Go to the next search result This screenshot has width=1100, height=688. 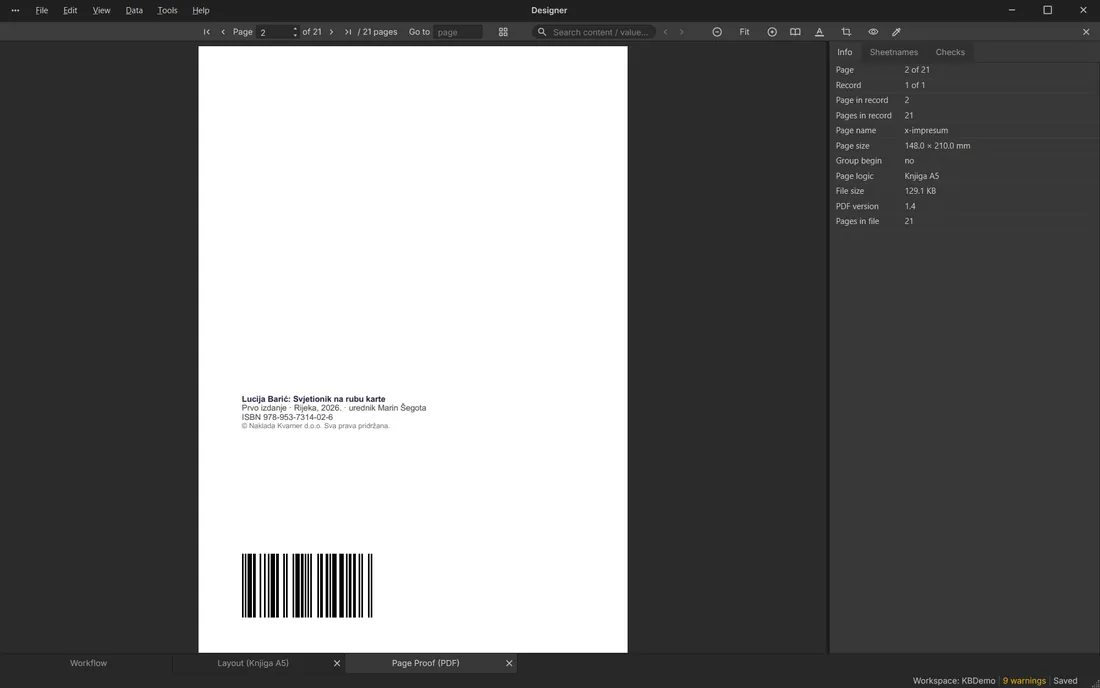point(681,32)
